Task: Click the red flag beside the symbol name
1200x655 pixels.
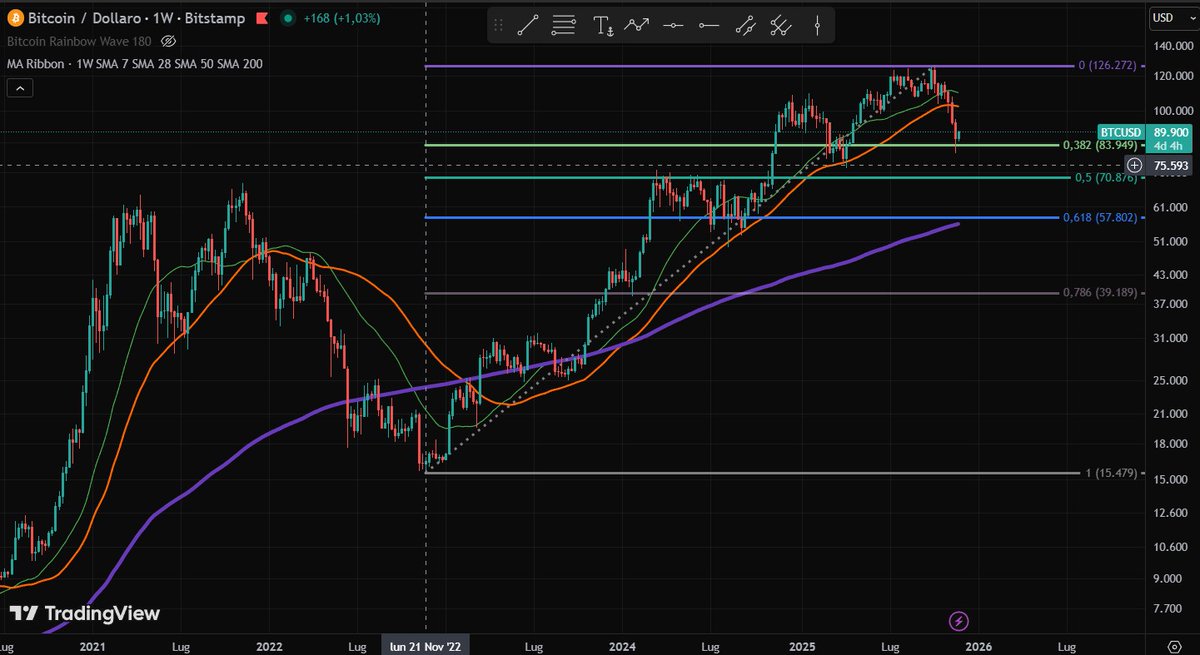Action: click(260, 17)
